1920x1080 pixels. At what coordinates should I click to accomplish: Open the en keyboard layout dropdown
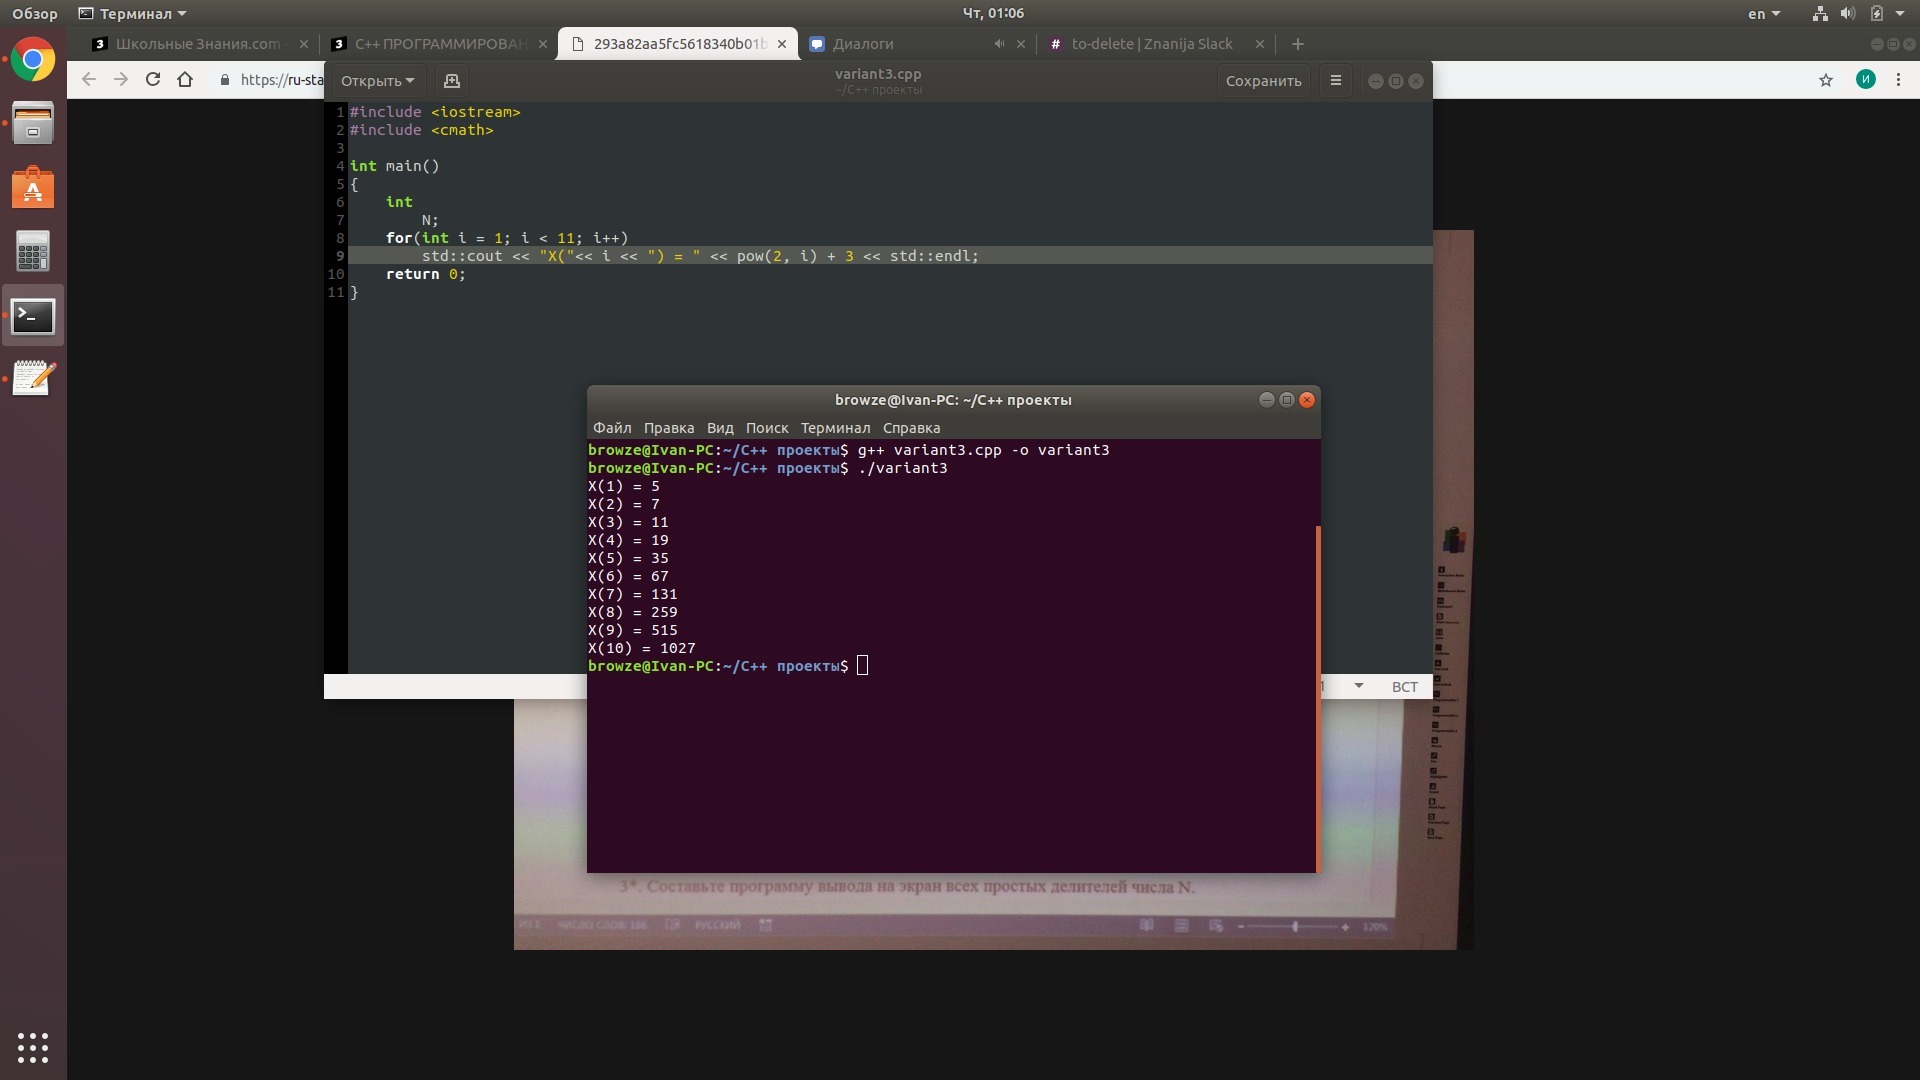coord(1764,14)
